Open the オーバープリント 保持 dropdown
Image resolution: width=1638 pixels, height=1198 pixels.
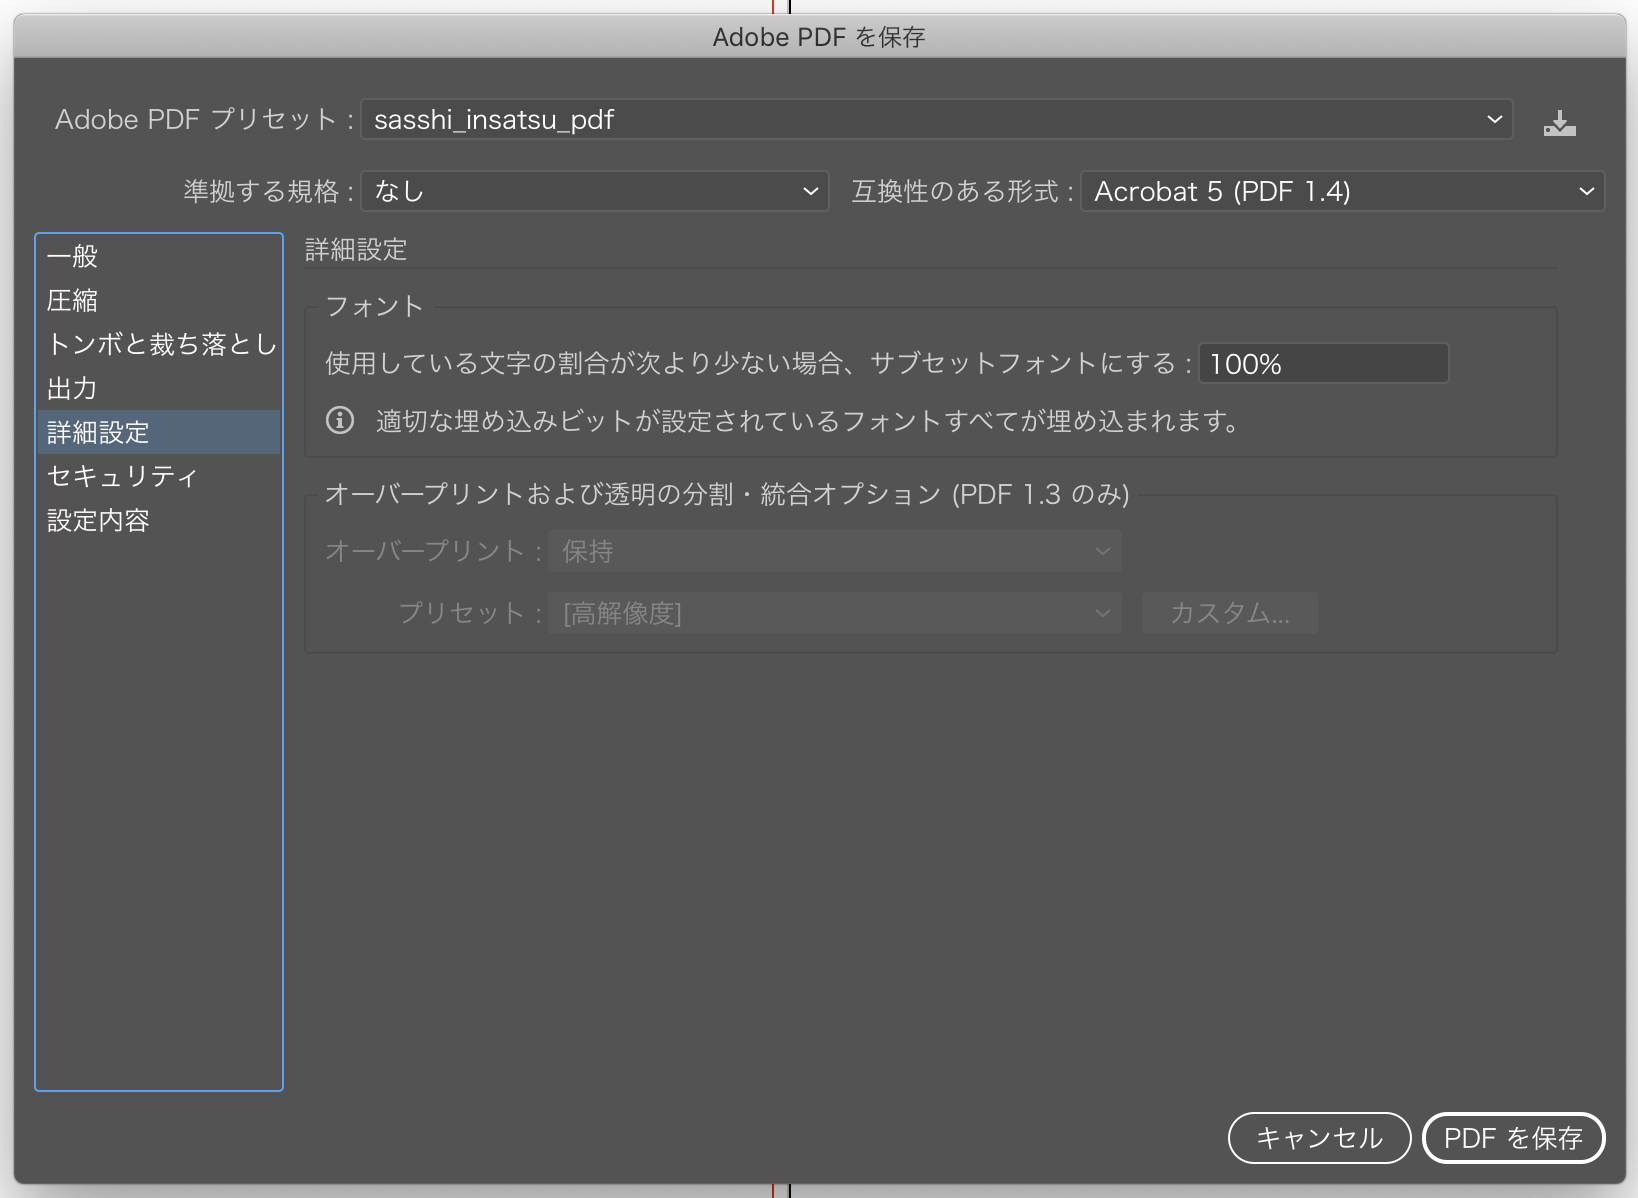(x=834, y=551)
